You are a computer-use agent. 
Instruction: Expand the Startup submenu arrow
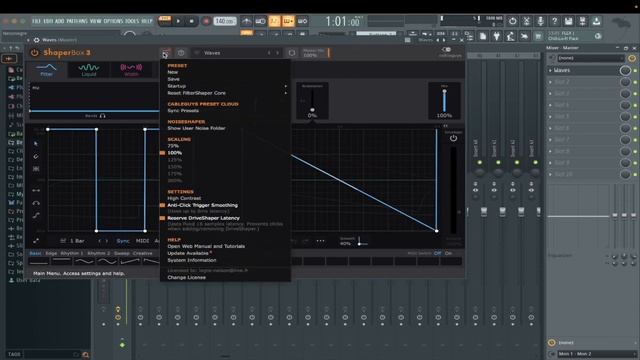click(285, 86)
